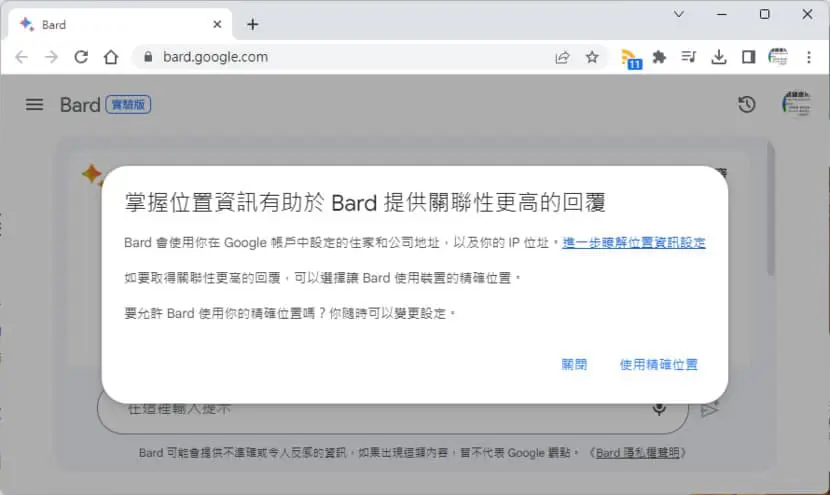Click the Google account avatar in Bard
Image resolution: width=830 pixels, height=495 pixels.
(x=797, y=104)
